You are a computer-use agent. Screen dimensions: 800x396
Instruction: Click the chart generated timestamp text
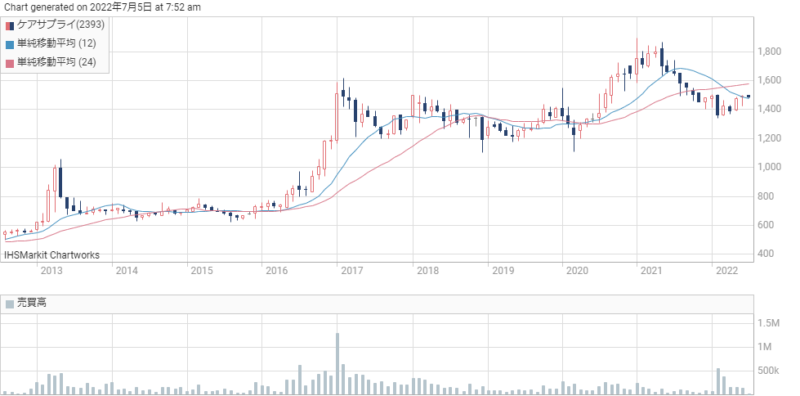pyautogui.click(x=103, y=7)
